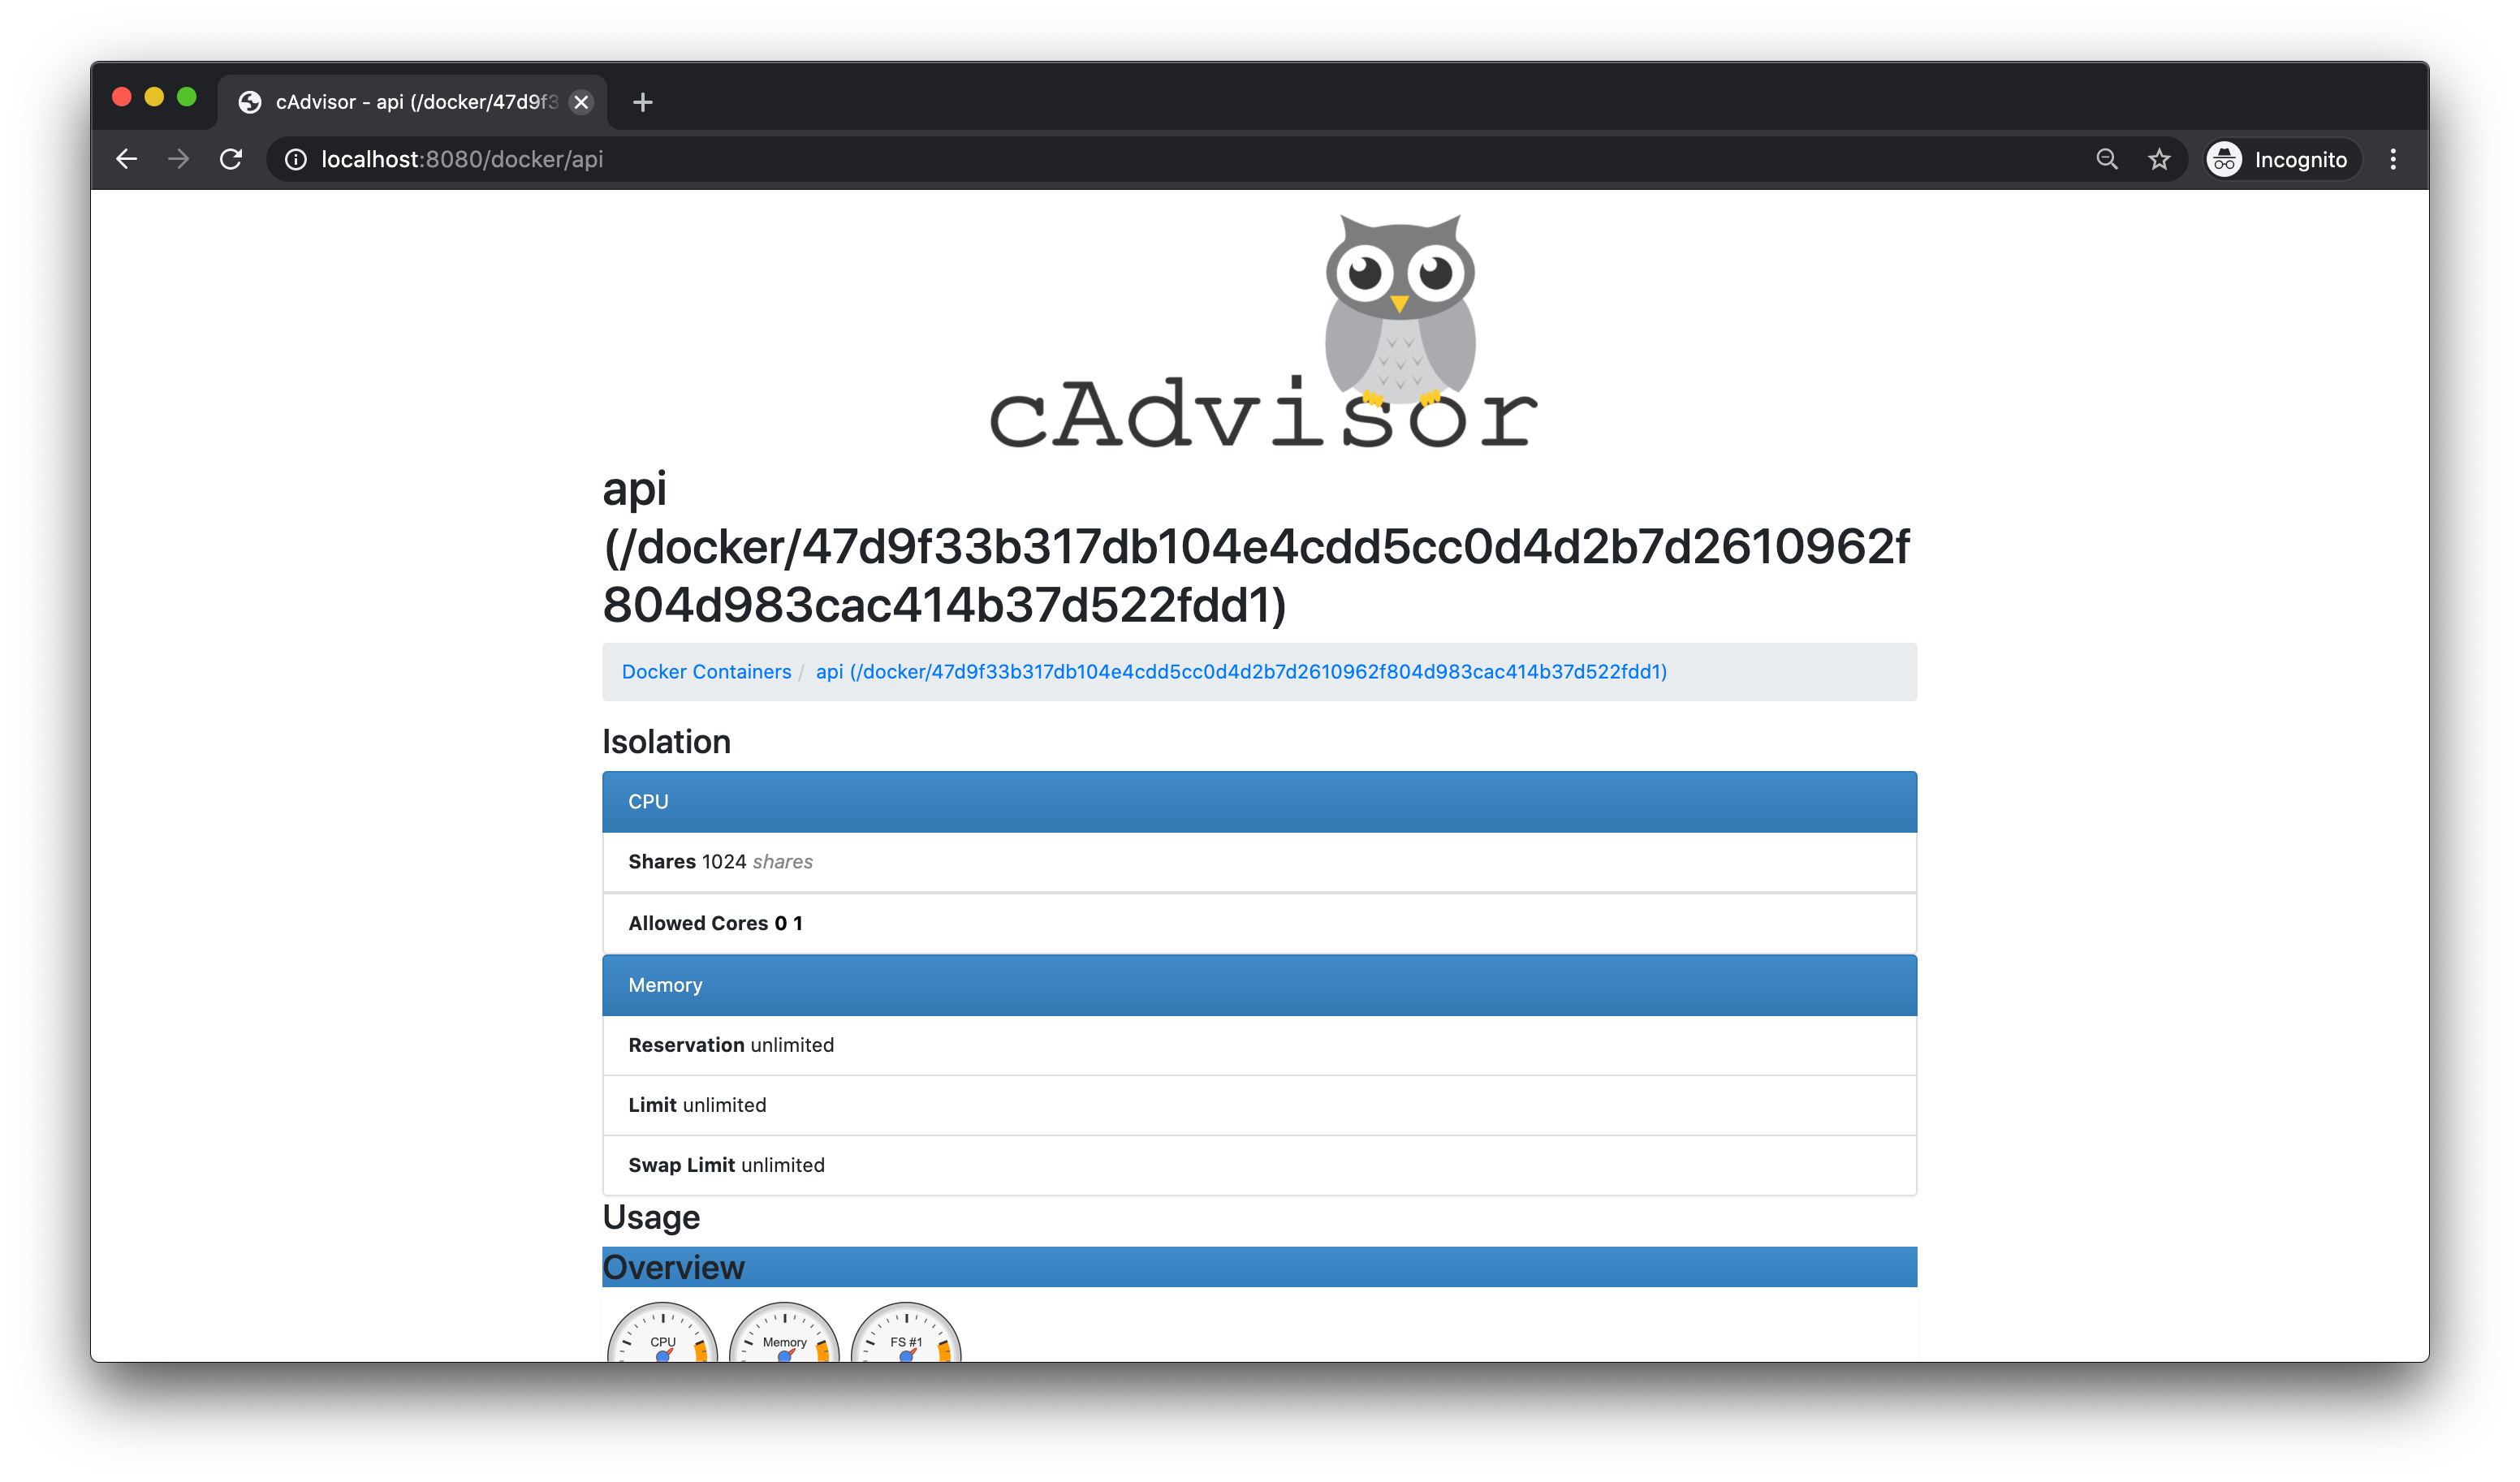
Task: Click the FS #1 usage gauge
Action: coord(906,1333)
